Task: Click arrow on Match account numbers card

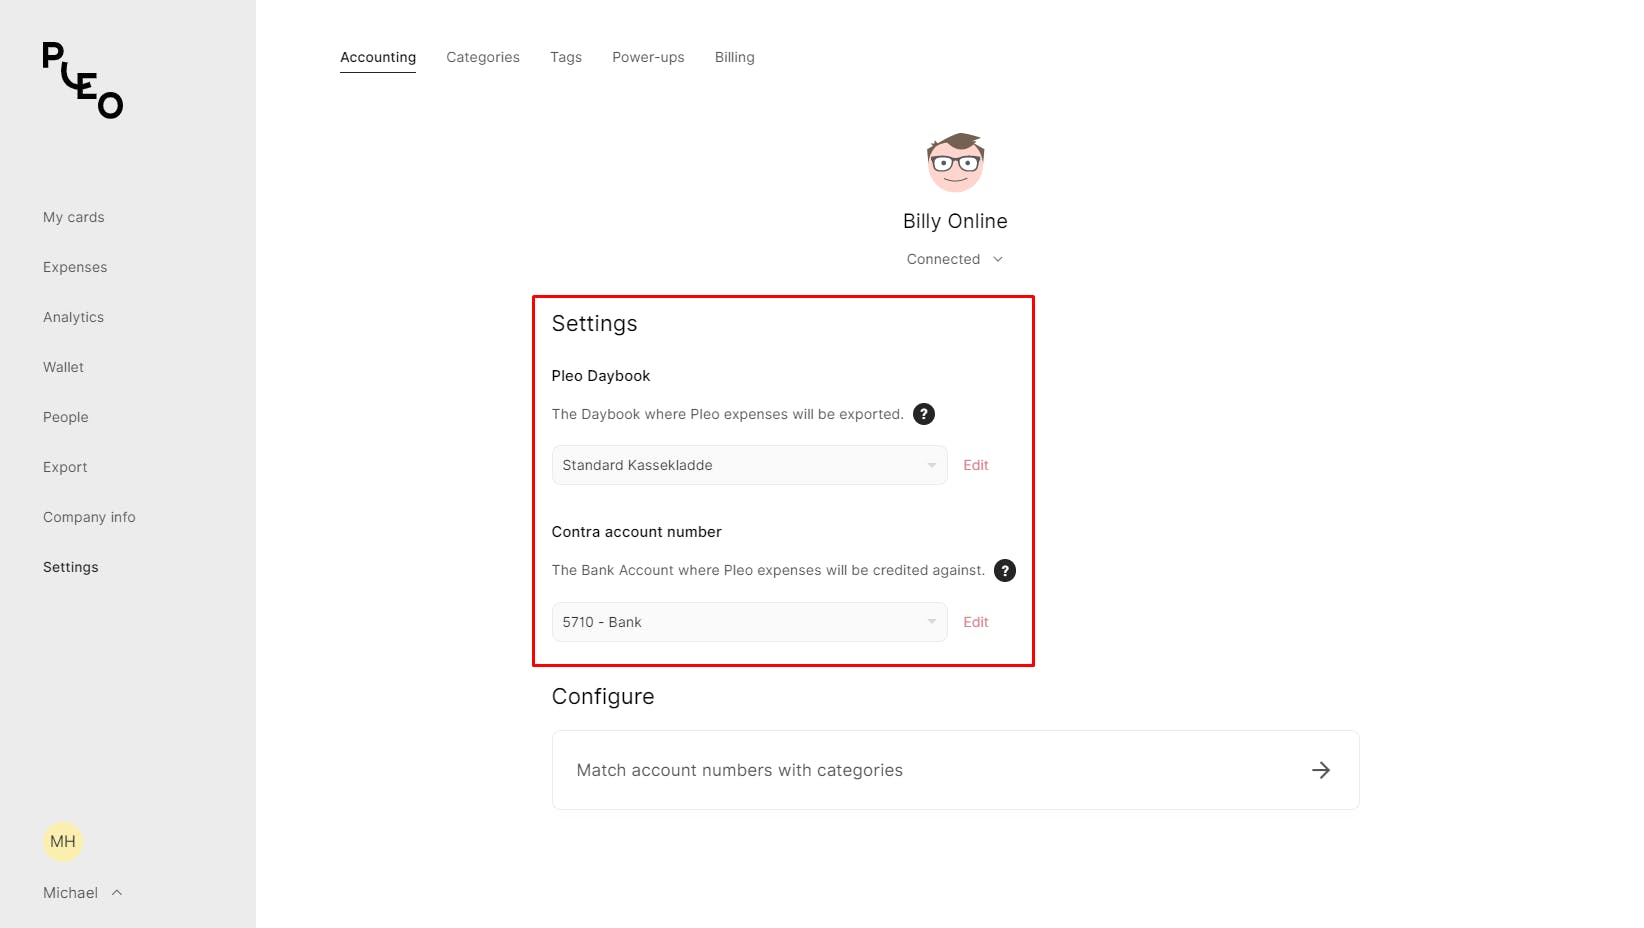Action: [x=1321, y=770]
